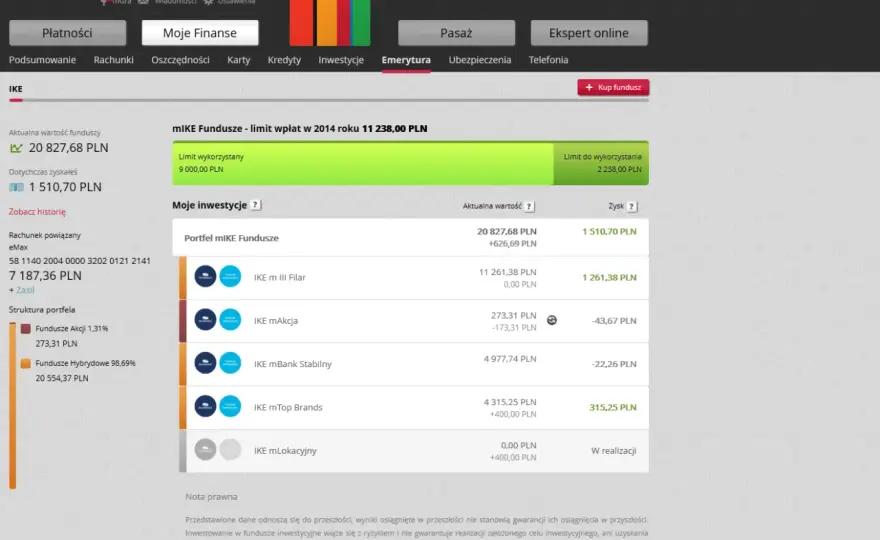Click the dark blue icon in IKE mTop Brands row
The height and width of the screenshot is (540, 880).
[205, 406]
